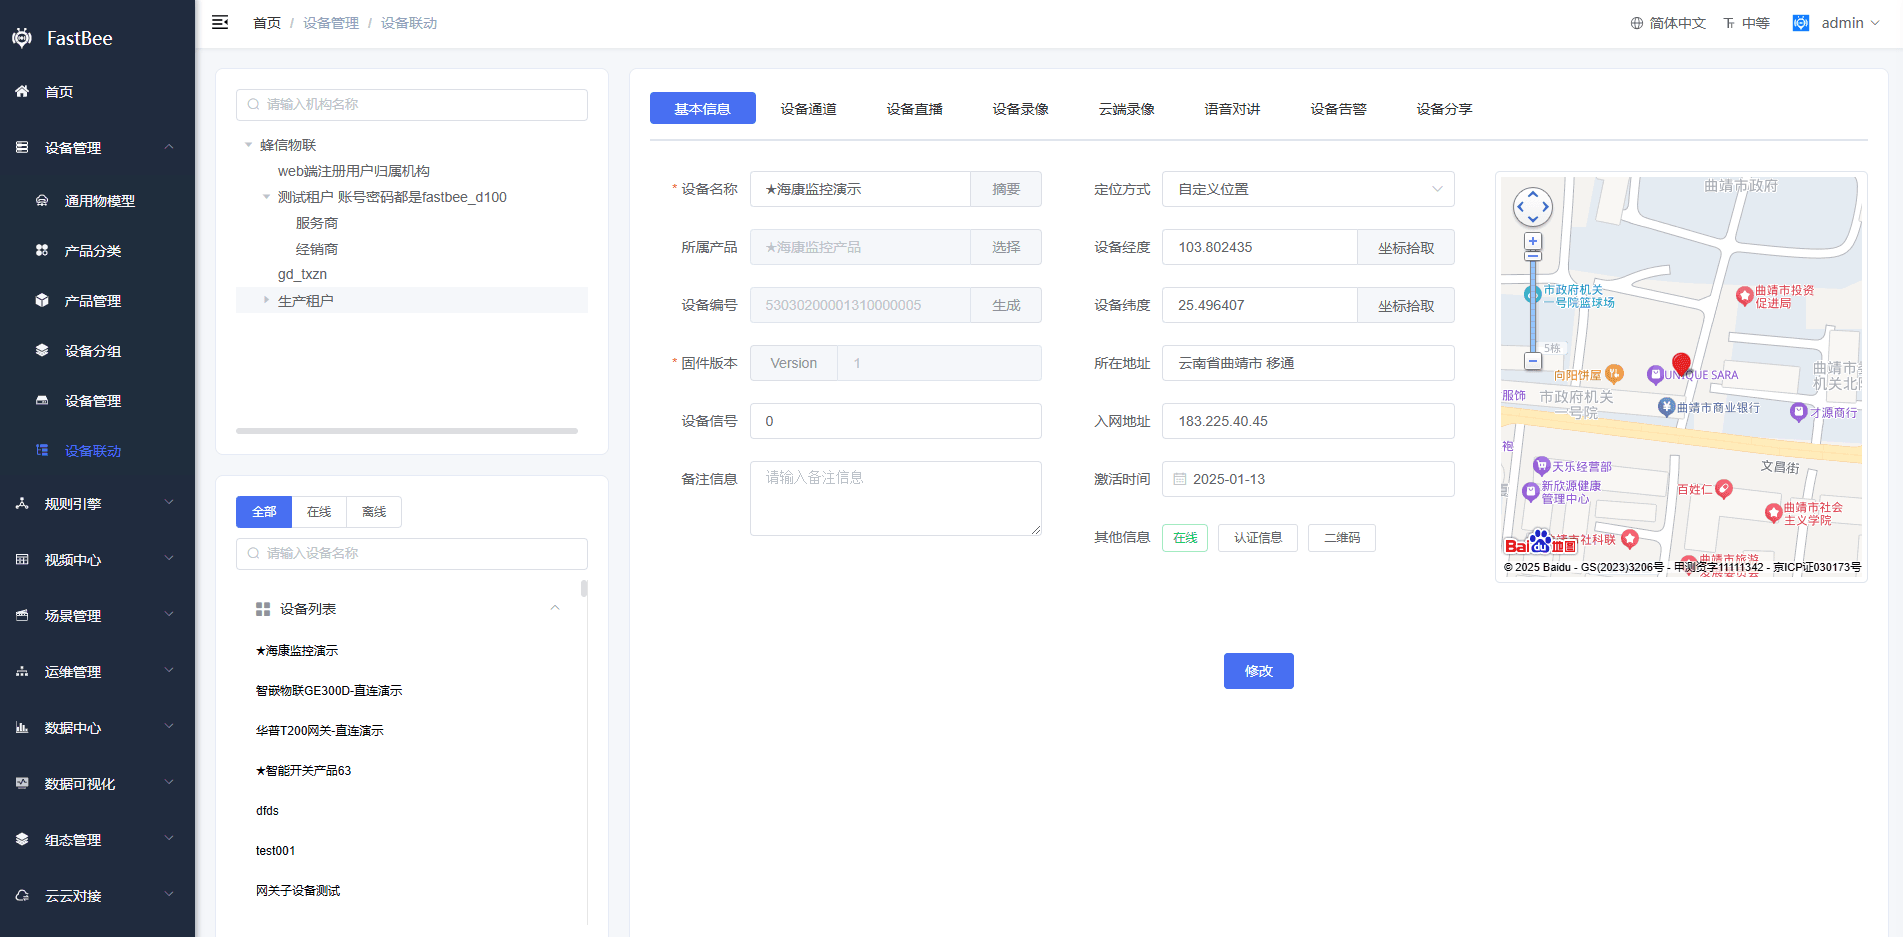Switch to 设备通道 tab
This screenshot has width=1903, height=937.
pos(809,108)
